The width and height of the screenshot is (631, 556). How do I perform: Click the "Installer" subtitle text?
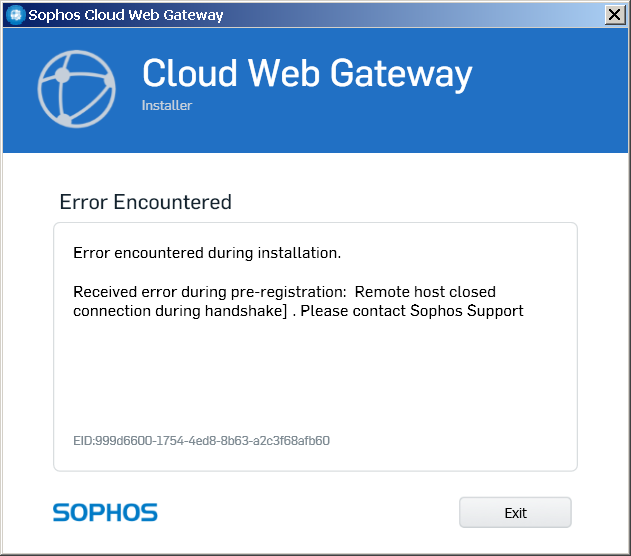coord(167,105)
